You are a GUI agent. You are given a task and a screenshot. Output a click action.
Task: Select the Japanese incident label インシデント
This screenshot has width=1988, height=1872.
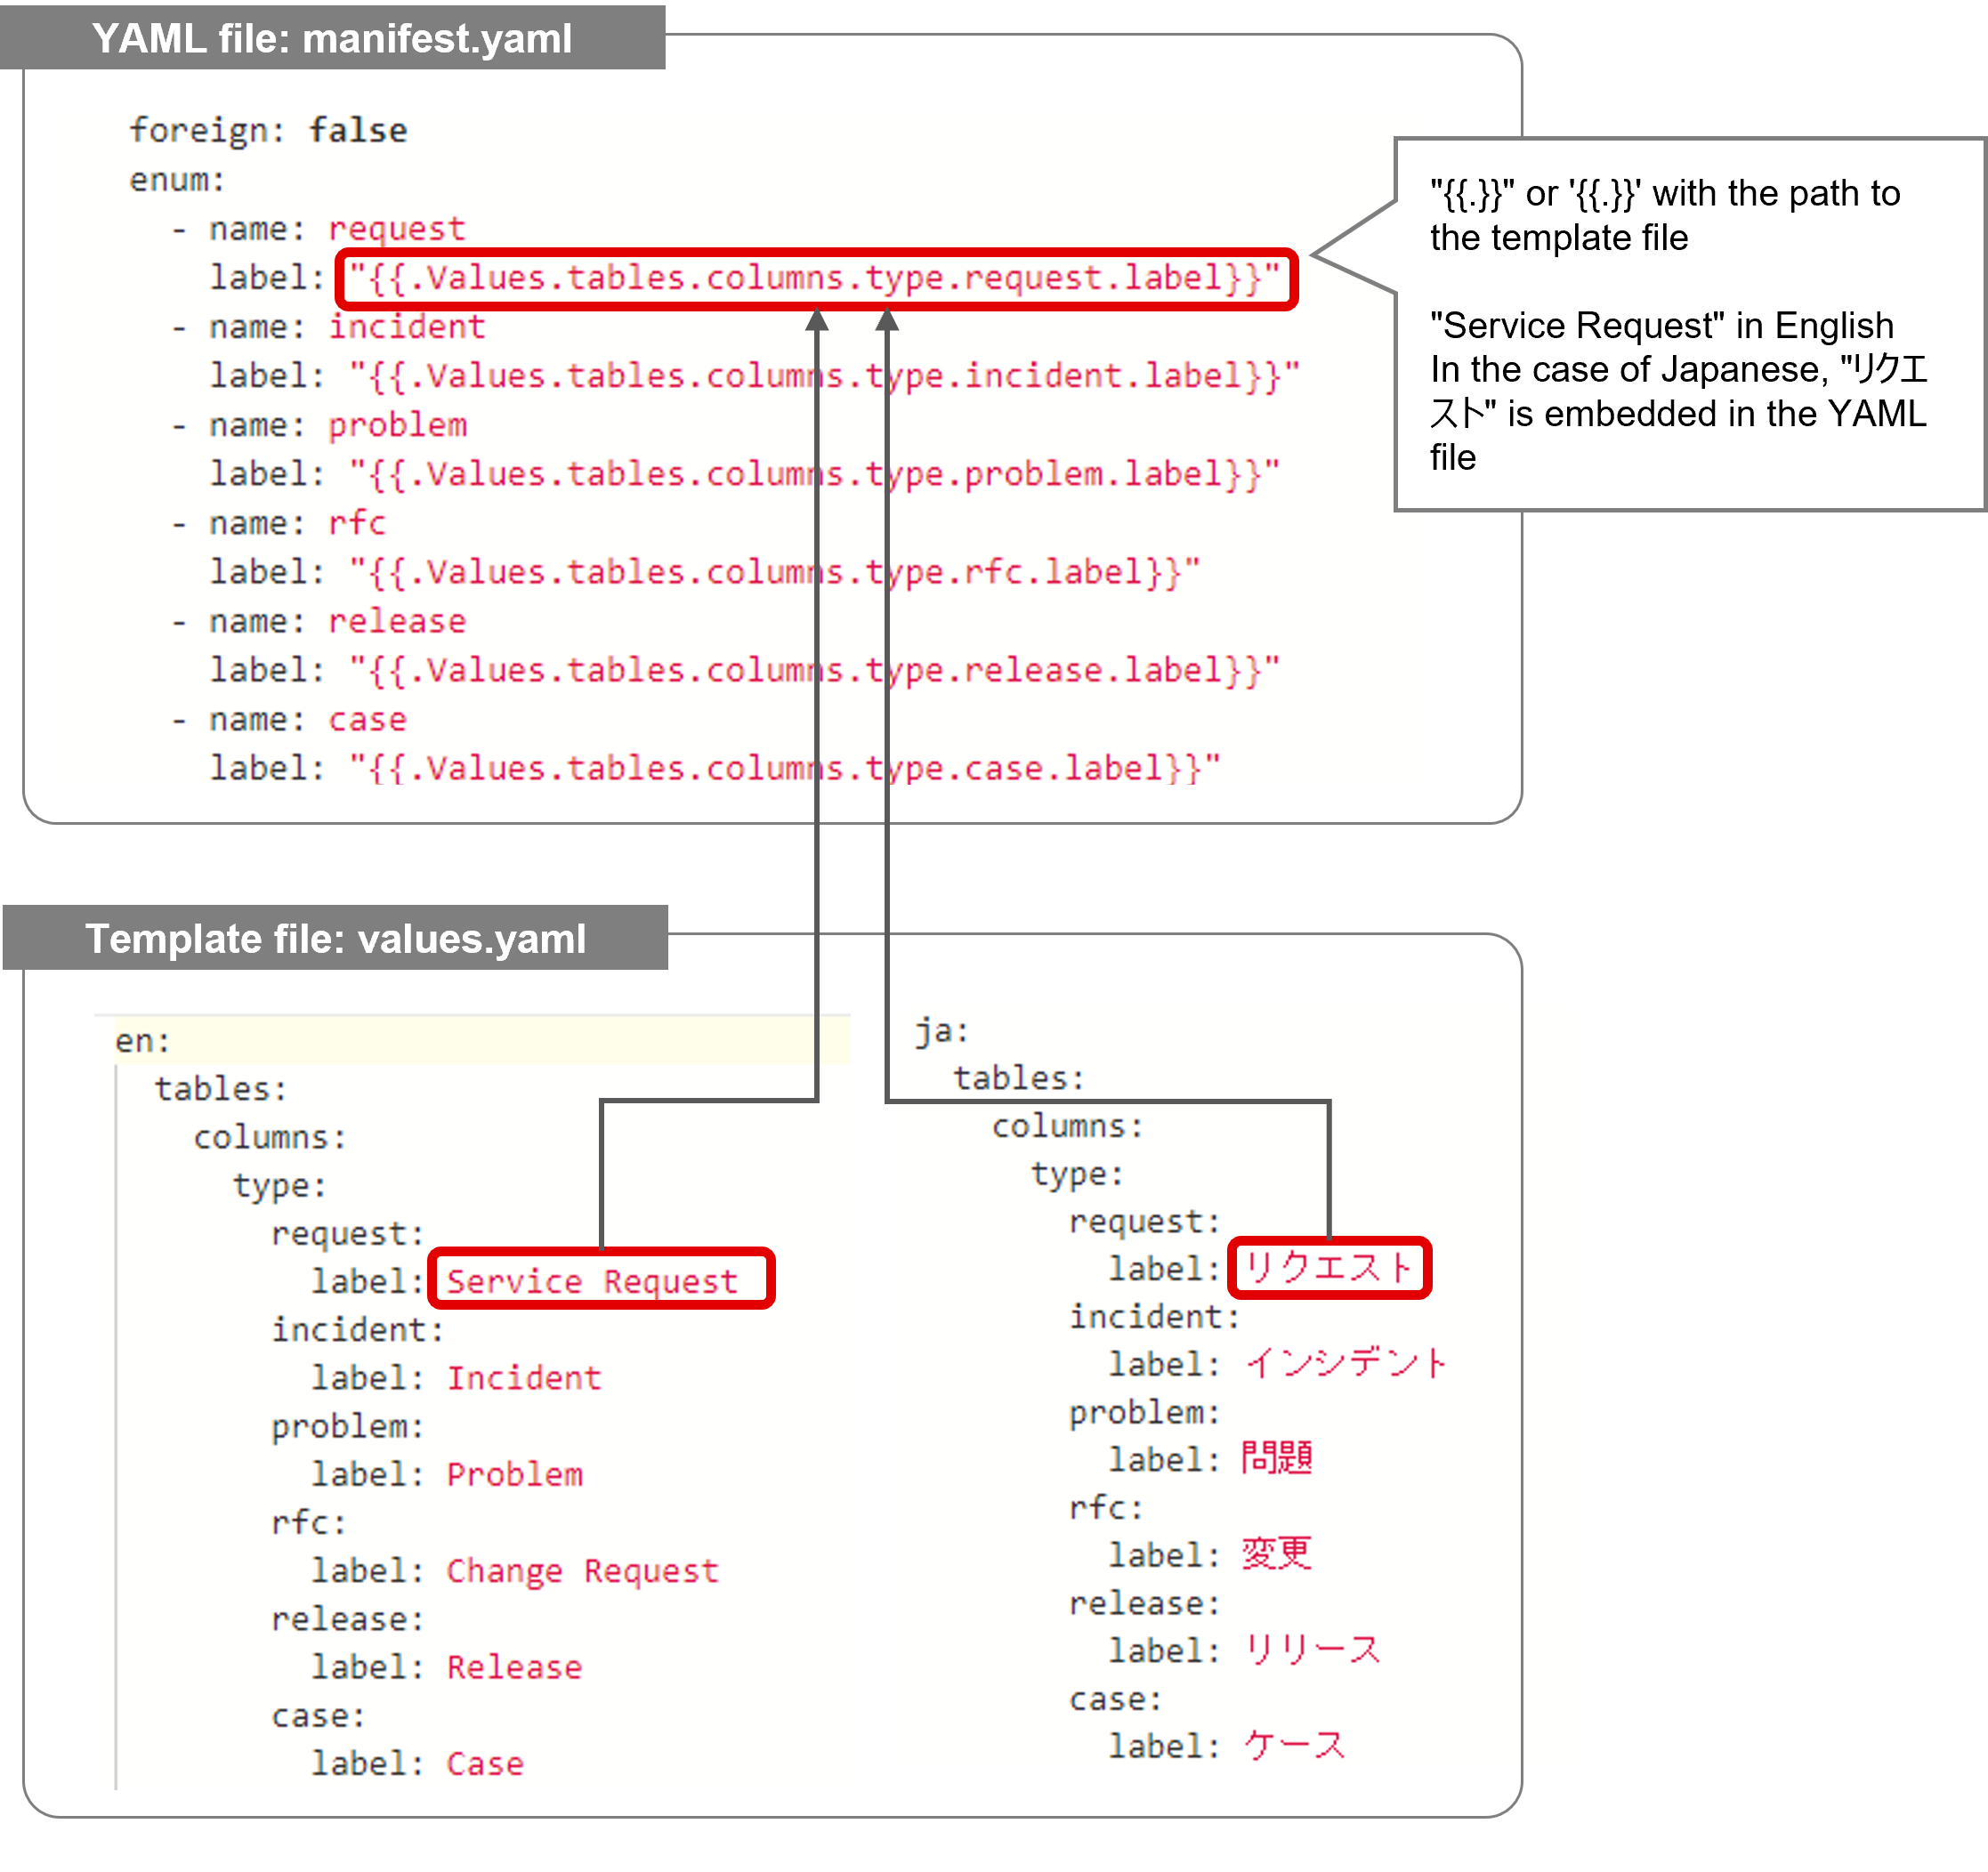click(1347, 1362)
